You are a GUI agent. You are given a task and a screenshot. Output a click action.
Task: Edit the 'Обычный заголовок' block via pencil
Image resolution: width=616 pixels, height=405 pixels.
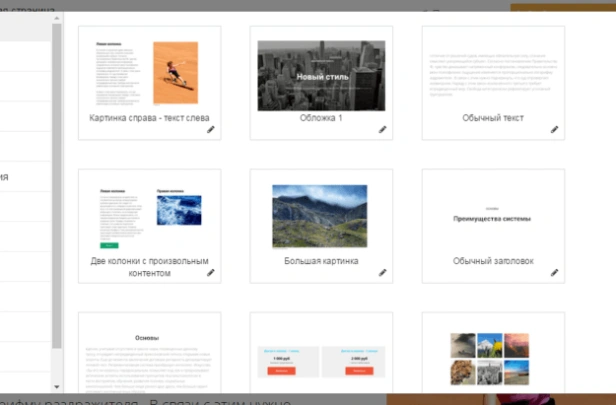pos(554,272)
